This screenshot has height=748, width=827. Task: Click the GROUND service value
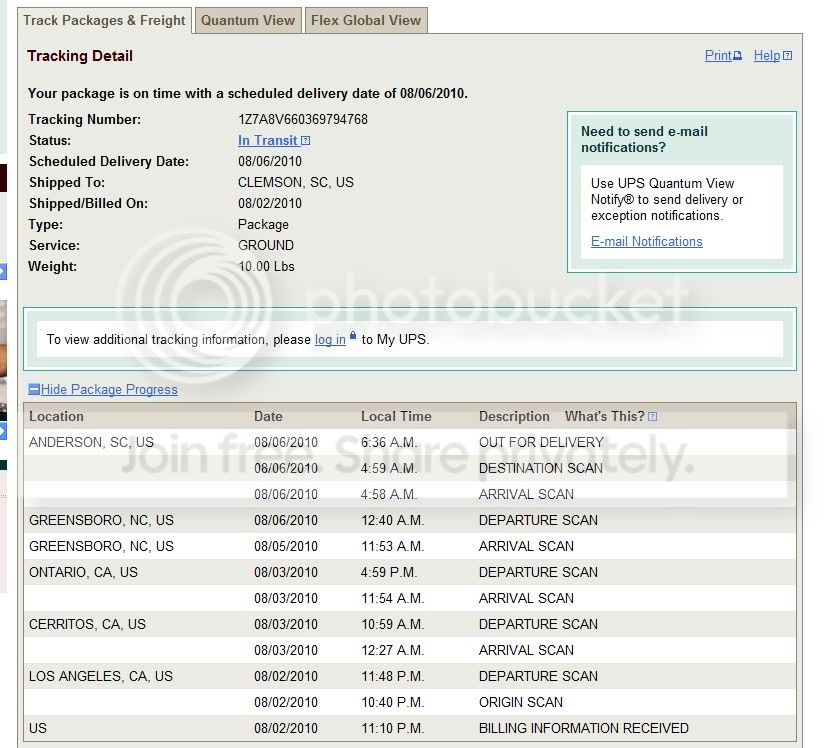[x=266, y=245]
